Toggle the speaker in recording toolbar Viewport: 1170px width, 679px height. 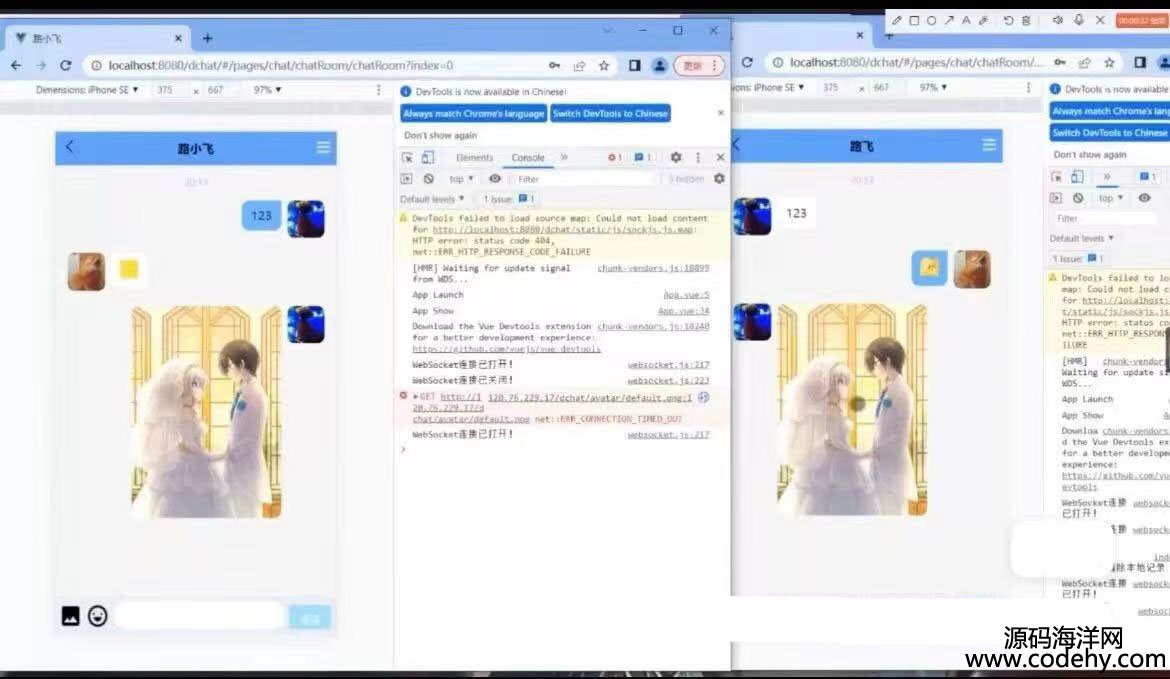click(1057, 20)
